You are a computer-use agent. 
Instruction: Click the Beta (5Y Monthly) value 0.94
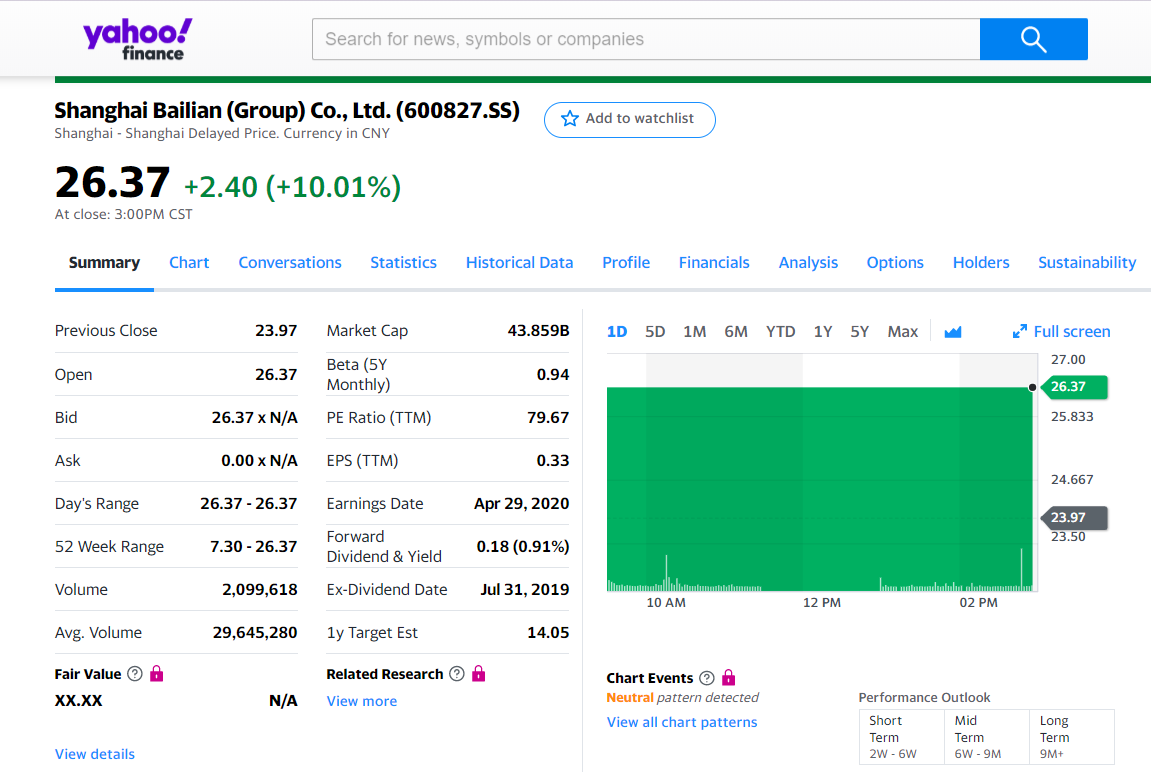click(553, 374)
